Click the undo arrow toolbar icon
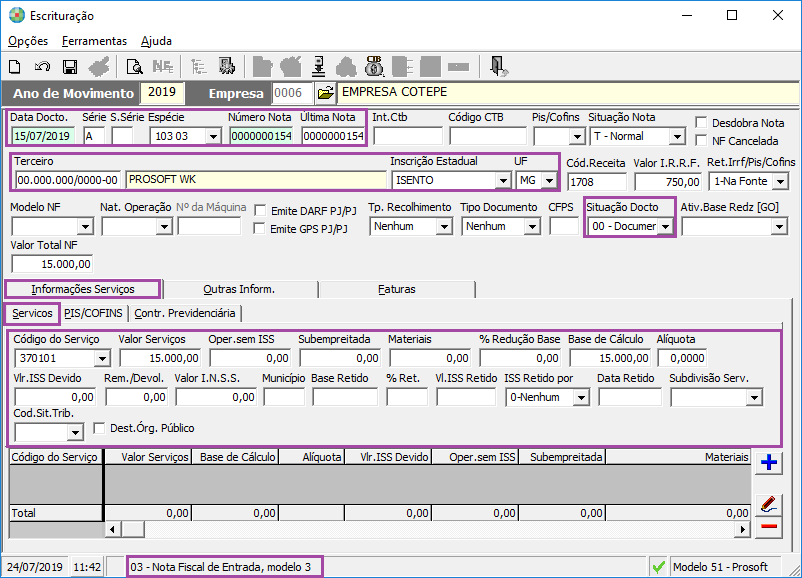The image size is (802, 578). coord(42,67)
